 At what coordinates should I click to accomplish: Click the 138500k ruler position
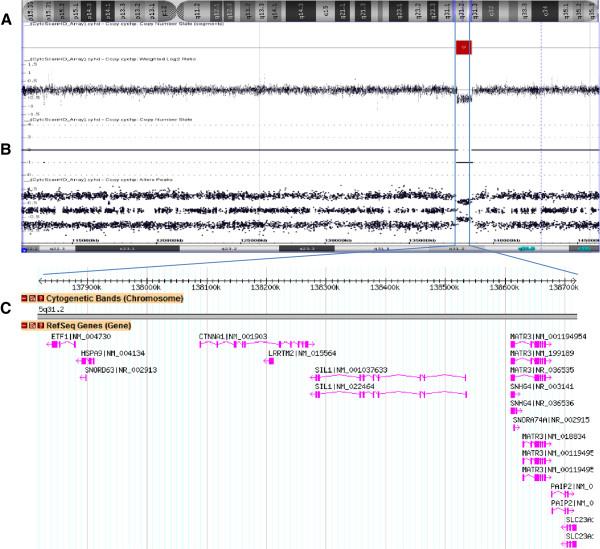[x=445, y=287]
